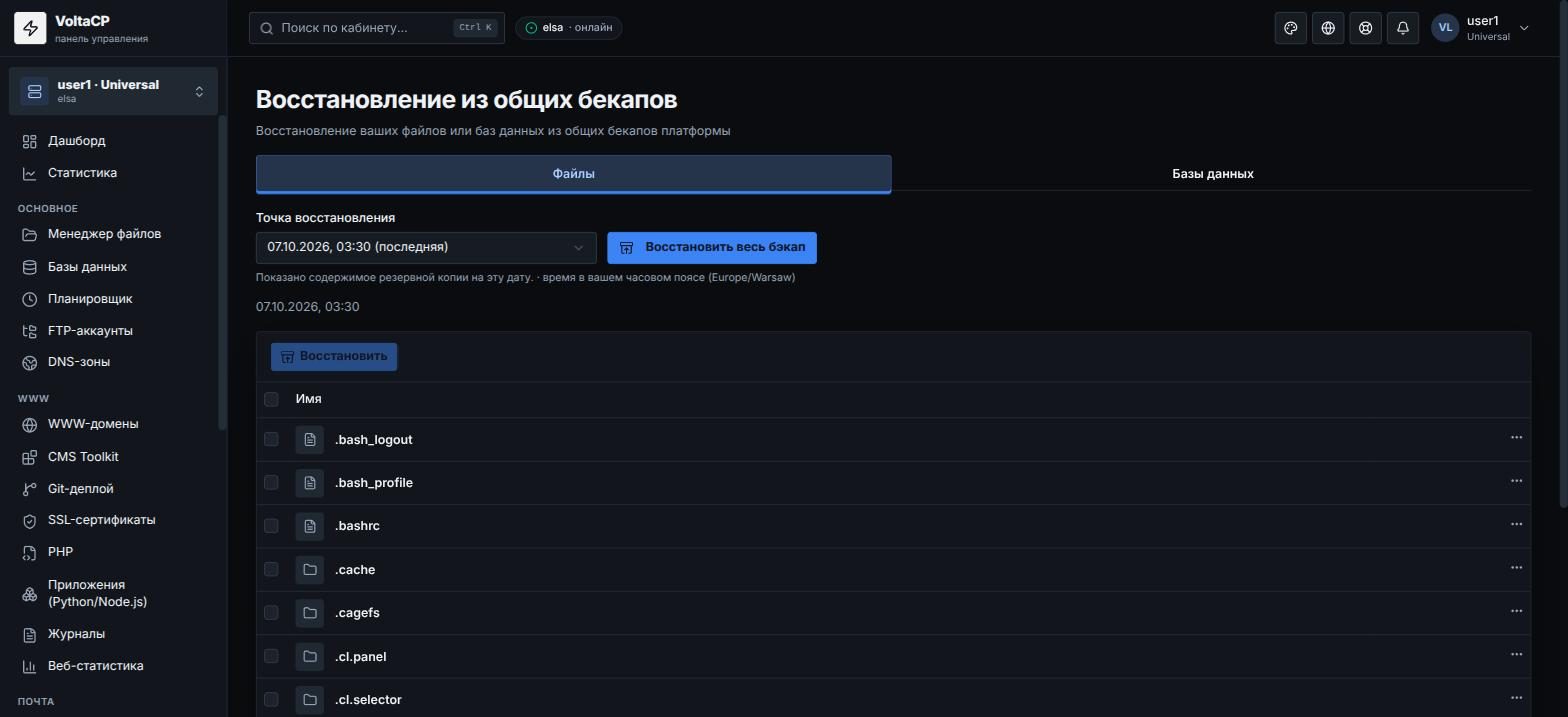The image size is (1568, 717).
Task: Check the .bash_profile checkbox
Action: tap(271, 482)
